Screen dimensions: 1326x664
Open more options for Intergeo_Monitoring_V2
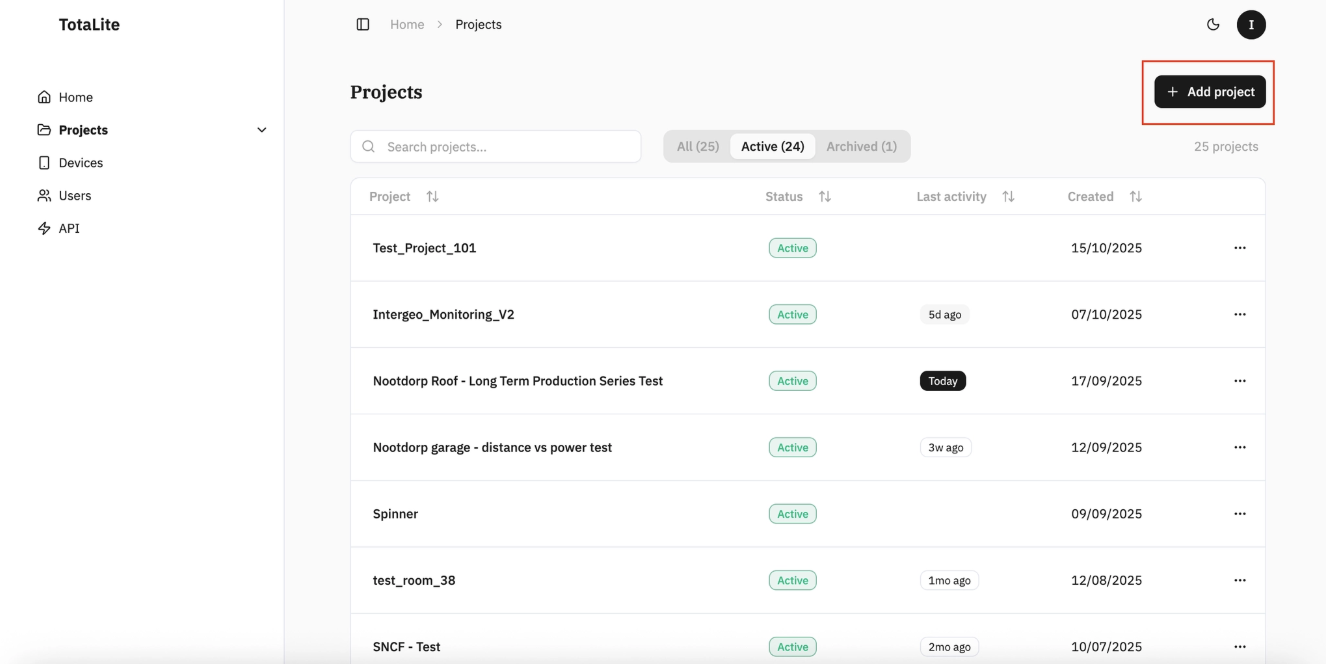[x=1240, y=314]
